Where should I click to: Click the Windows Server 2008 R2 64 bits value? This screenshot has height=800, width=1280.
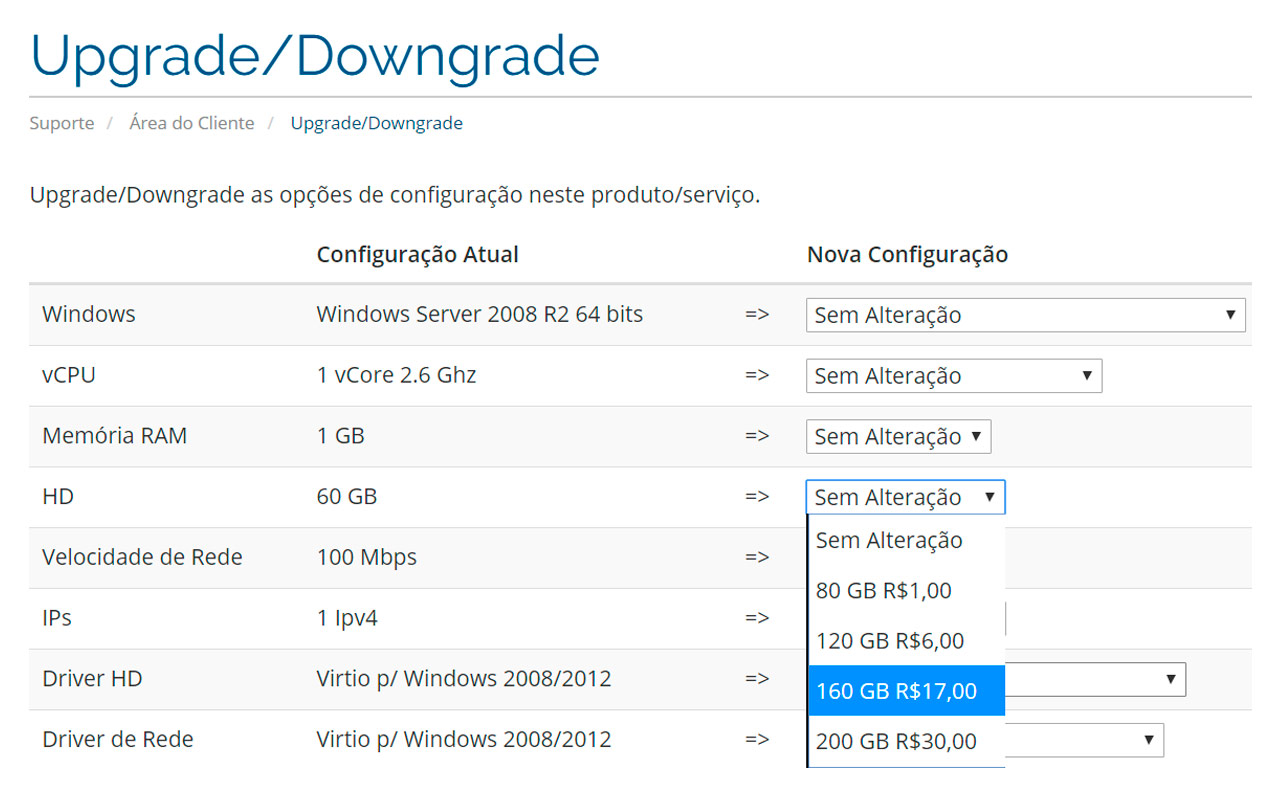[x=480, y=314]
